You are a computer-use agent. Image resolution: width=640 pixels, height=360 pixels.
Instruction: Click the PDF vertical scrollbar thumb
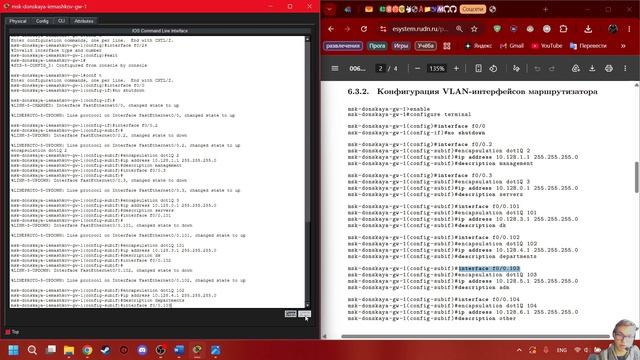click(x=637, y=177)
